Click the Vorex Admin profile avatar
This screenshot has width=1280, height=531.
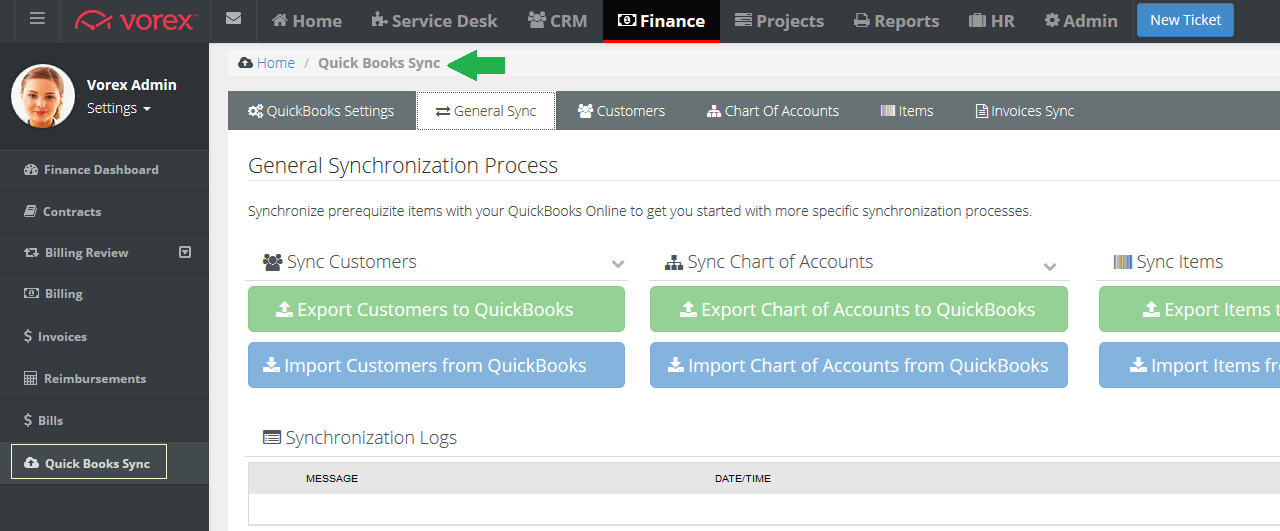(43, 96)
